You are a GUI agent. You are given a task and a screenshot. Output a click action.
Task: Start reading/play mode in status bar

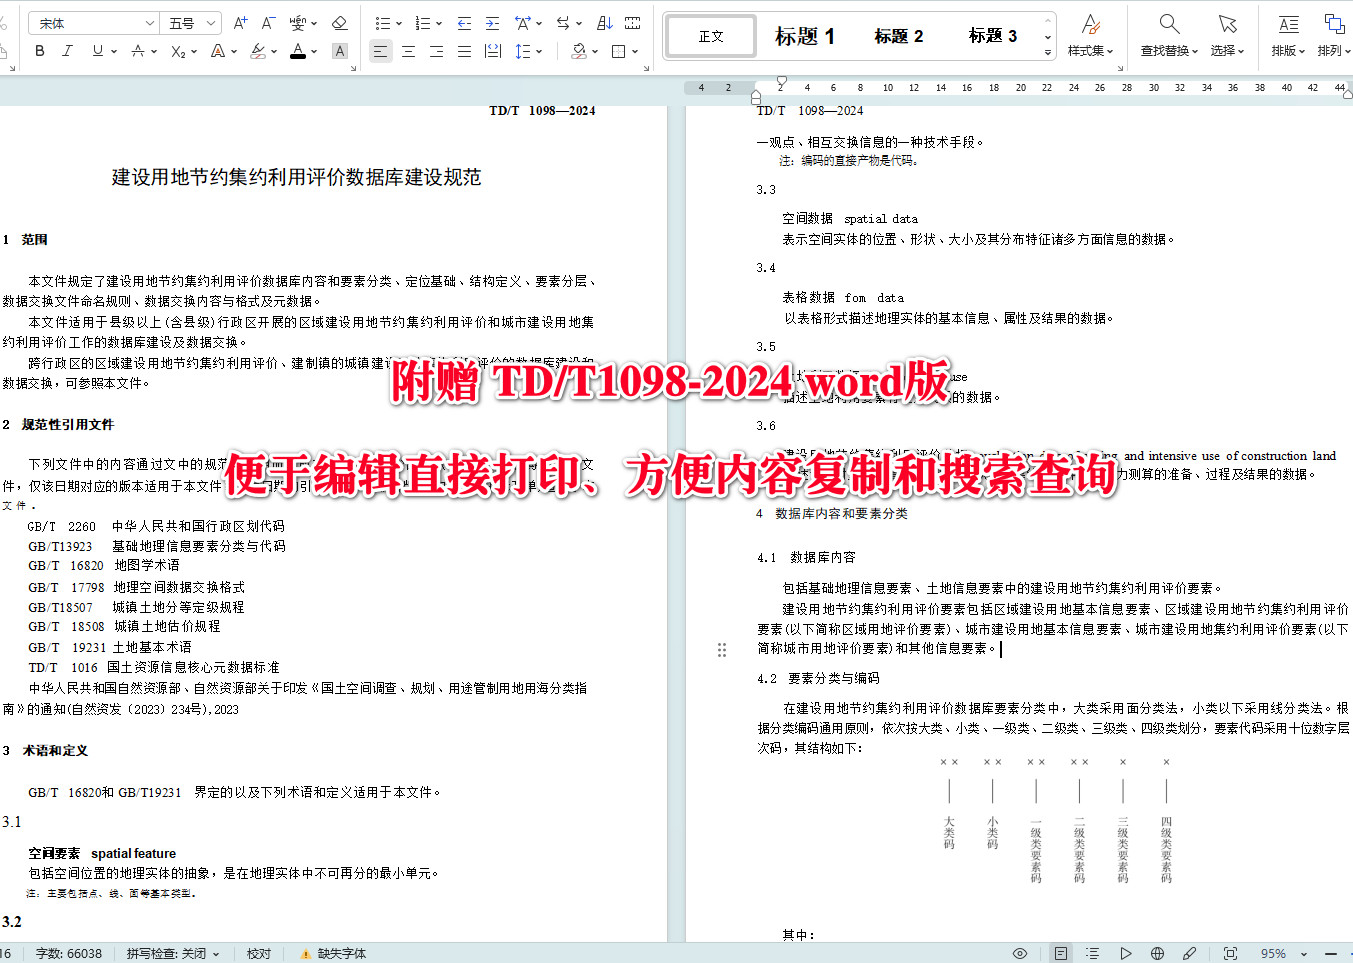pyautogui.click(x=1125, y=953)
